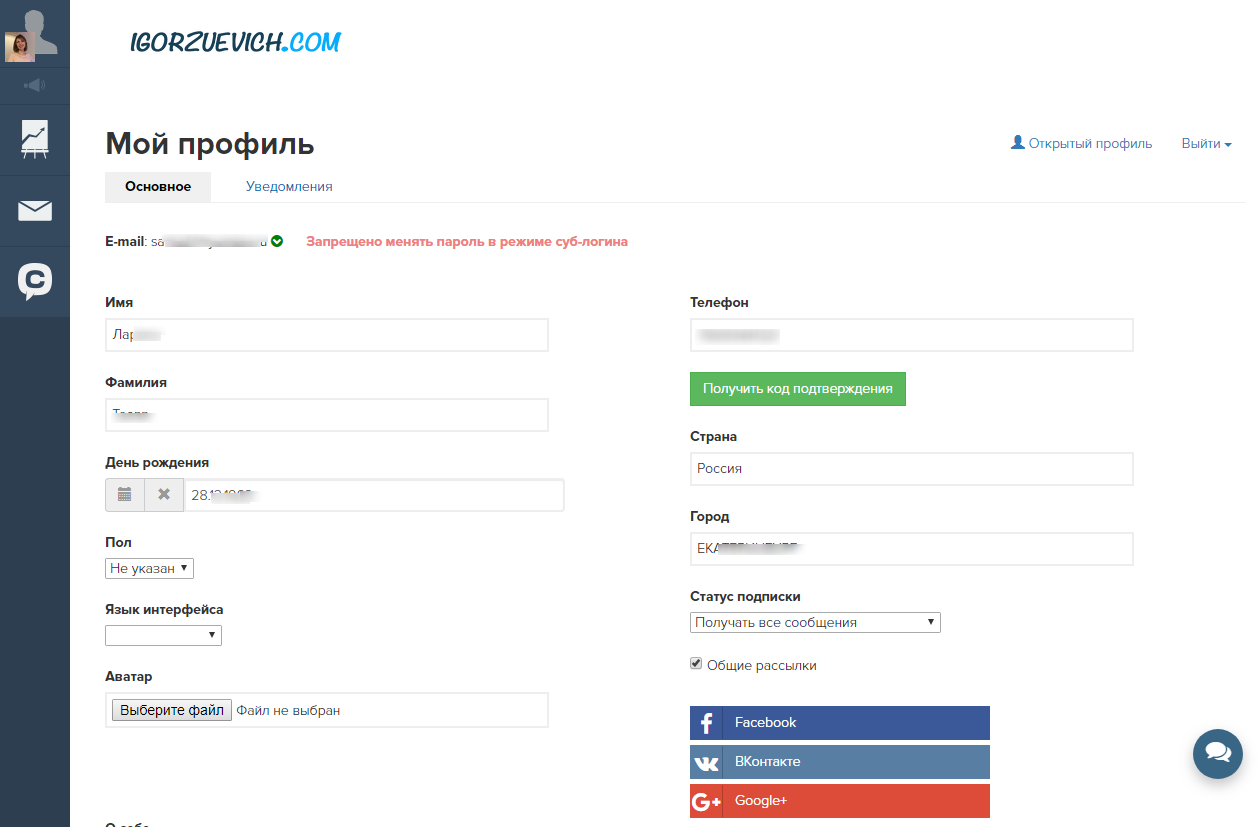Switch to the Уведомления tab
This screenshot has width=1257, height=827.
coord(289,187)
